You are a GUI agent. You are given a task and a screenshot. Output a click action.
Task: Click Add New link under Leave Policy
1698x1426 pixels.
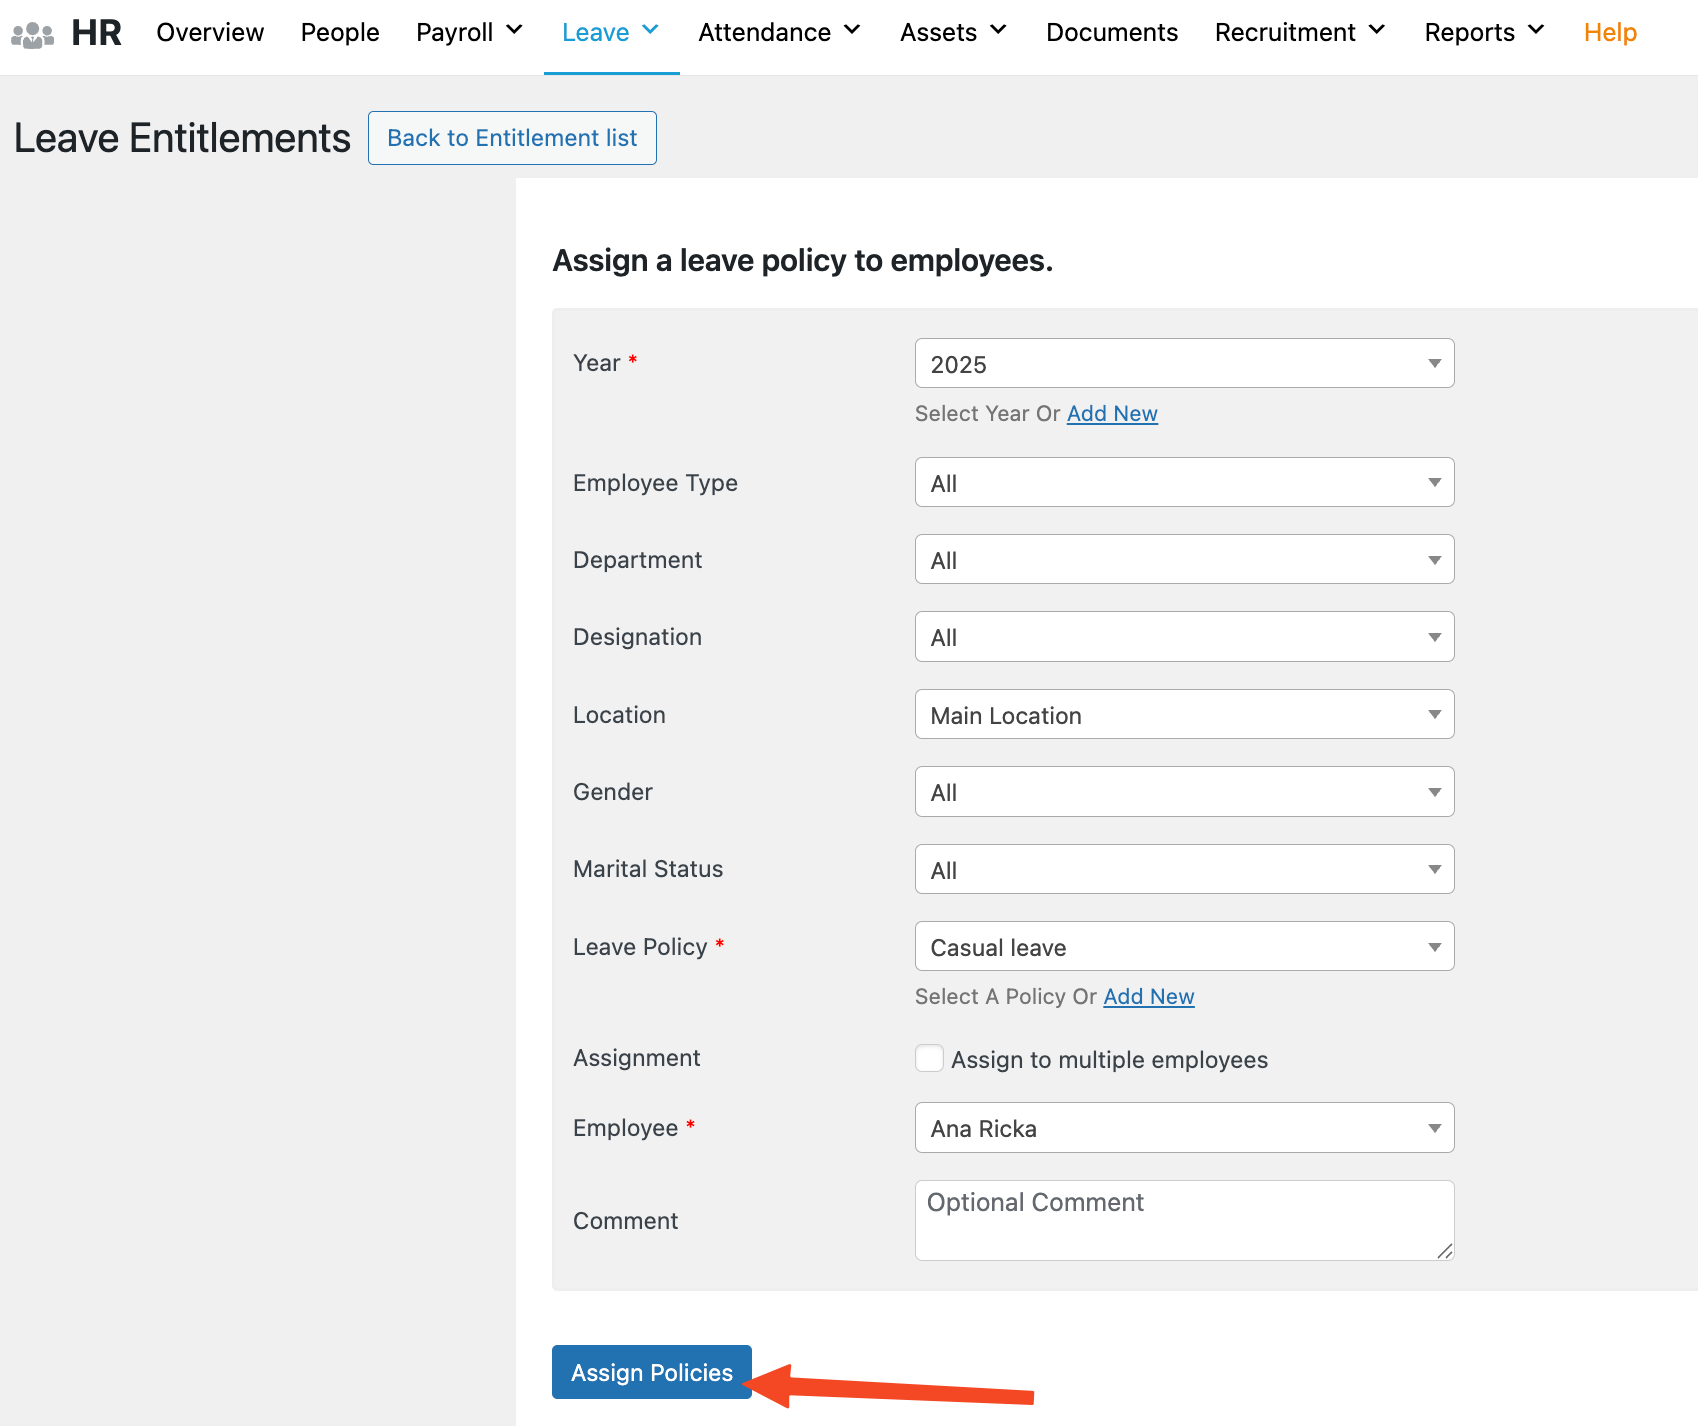[1148, 997]
